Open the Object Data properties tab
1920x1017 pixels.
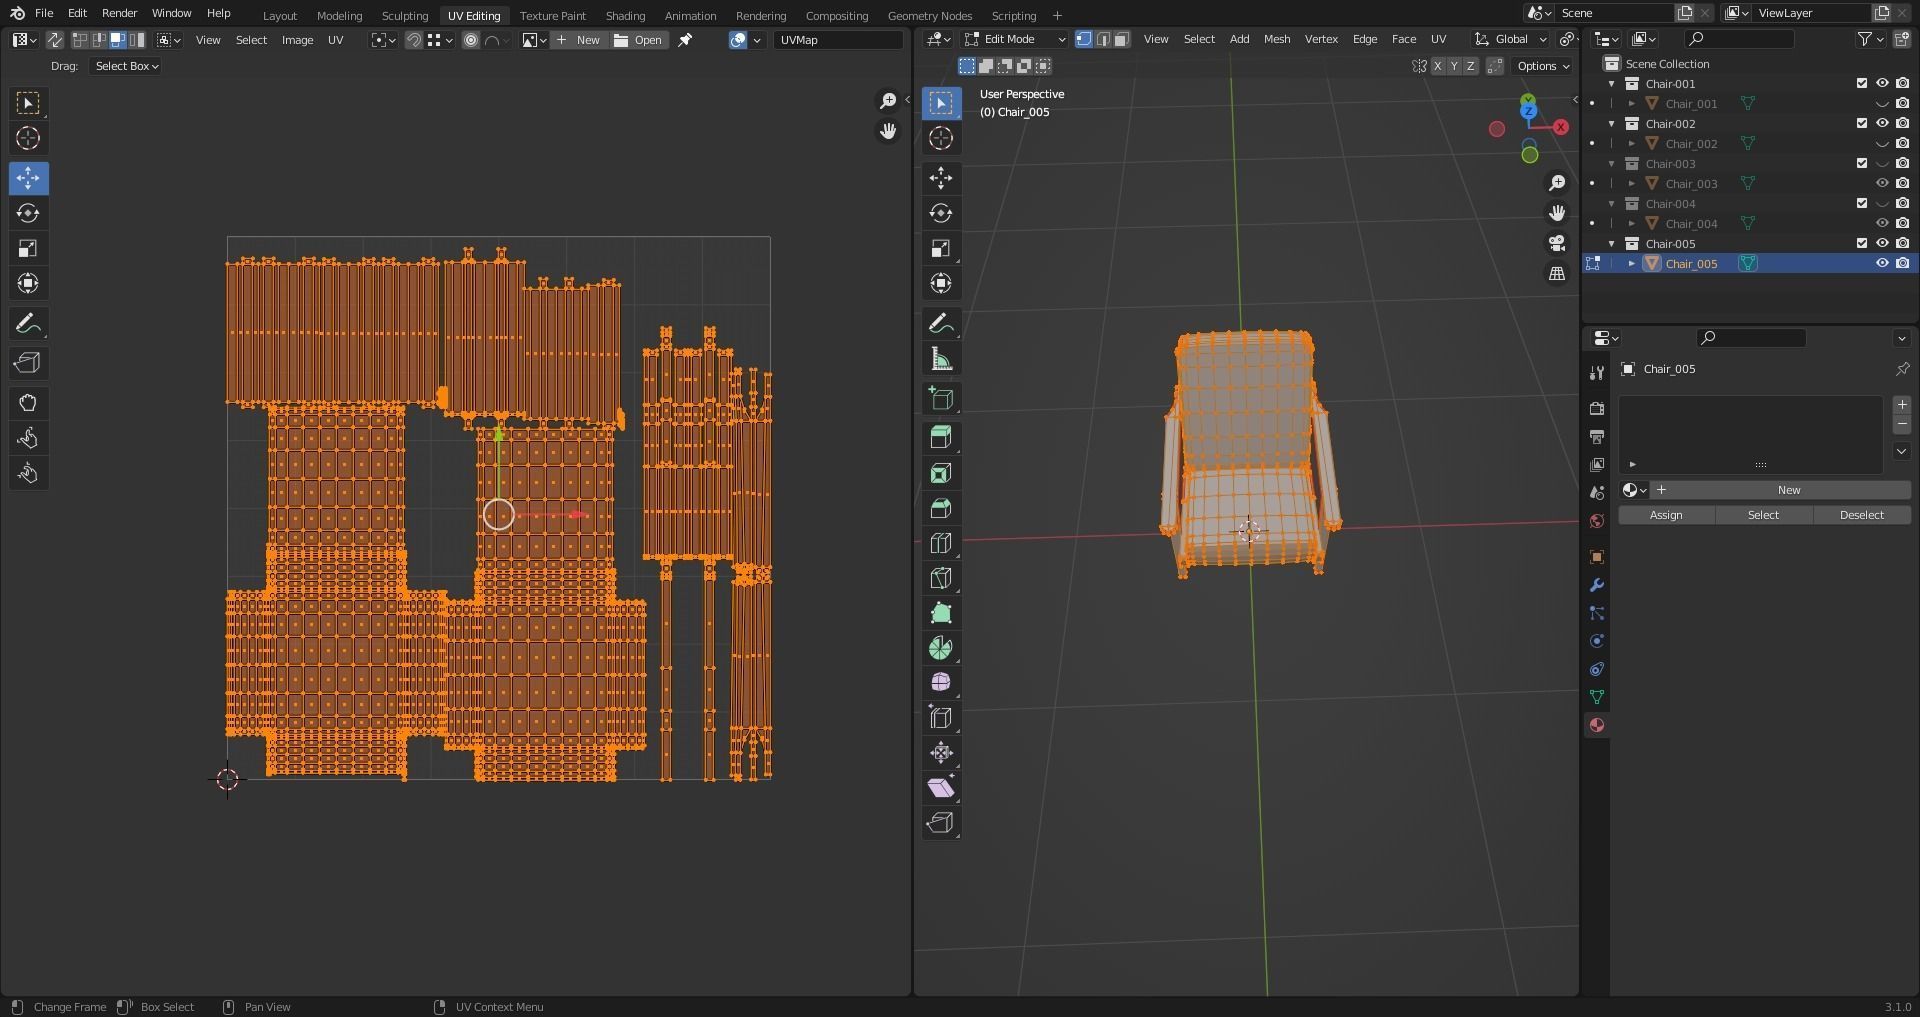click(1597, 697)
